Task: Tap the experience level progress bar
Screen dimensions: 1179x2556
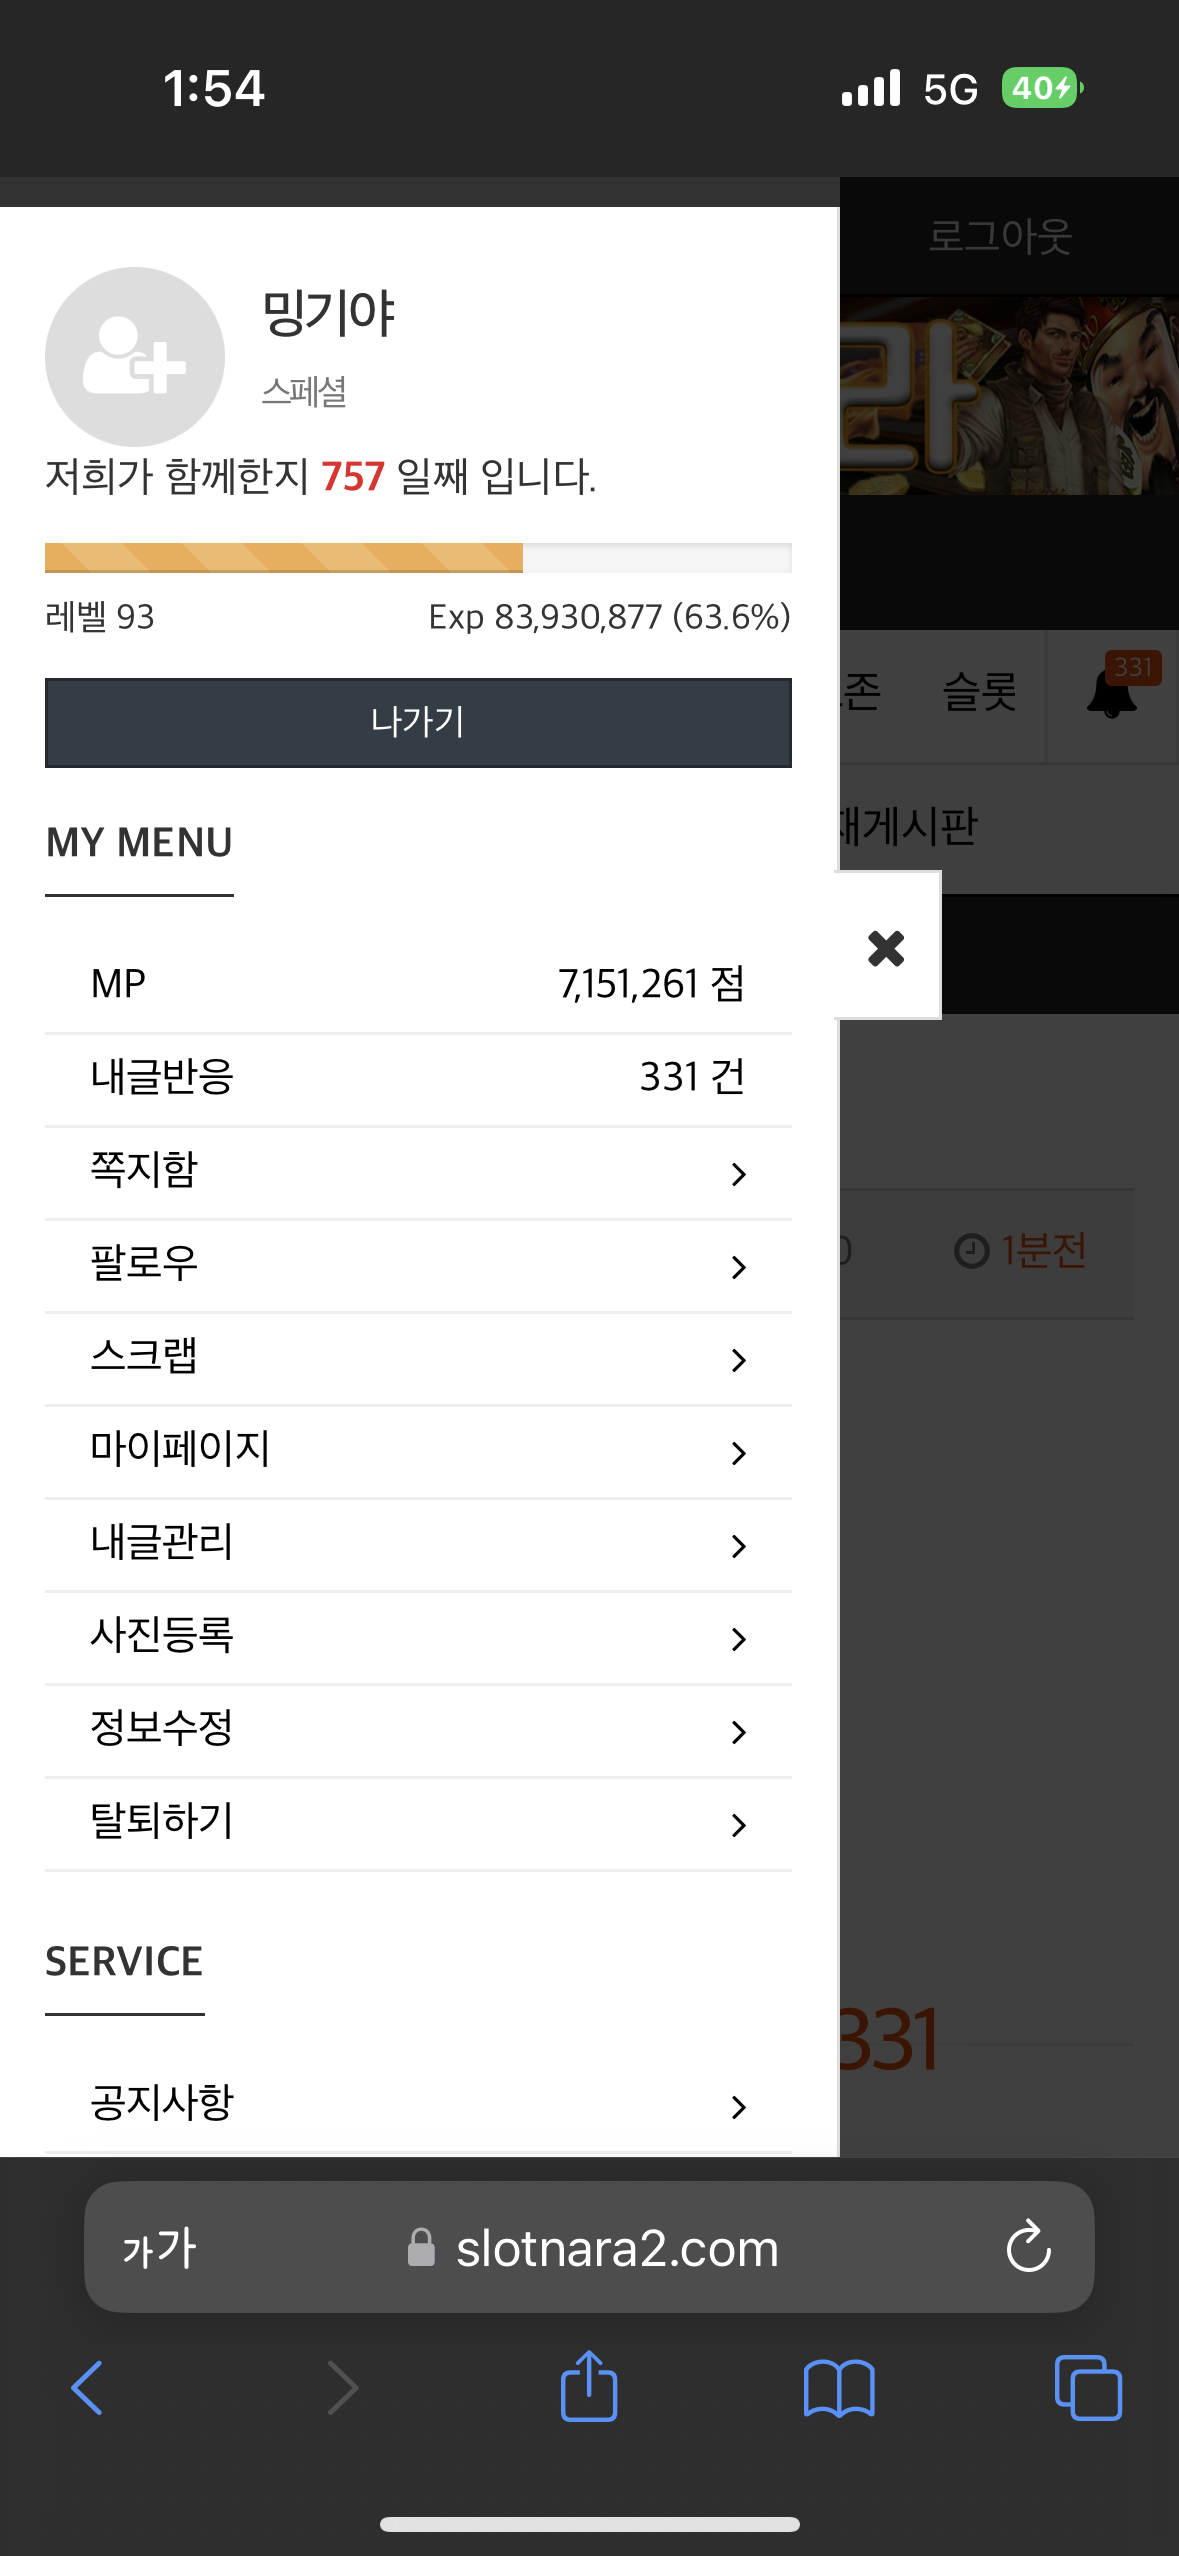Action: point(418,558)
